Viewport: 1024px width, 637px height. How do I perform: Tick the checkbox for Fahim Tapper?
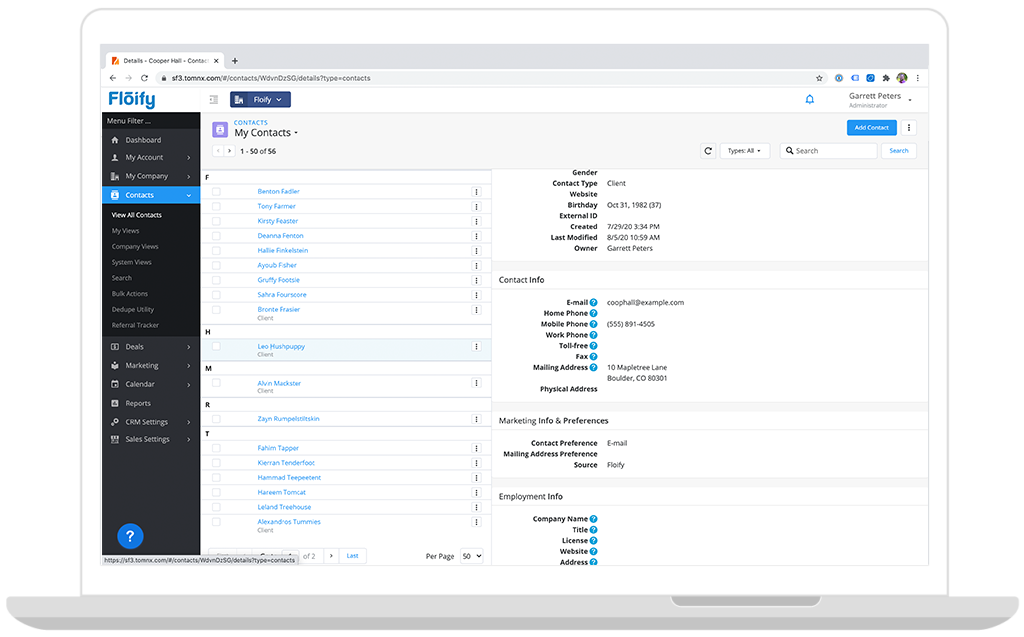(214, 447)
